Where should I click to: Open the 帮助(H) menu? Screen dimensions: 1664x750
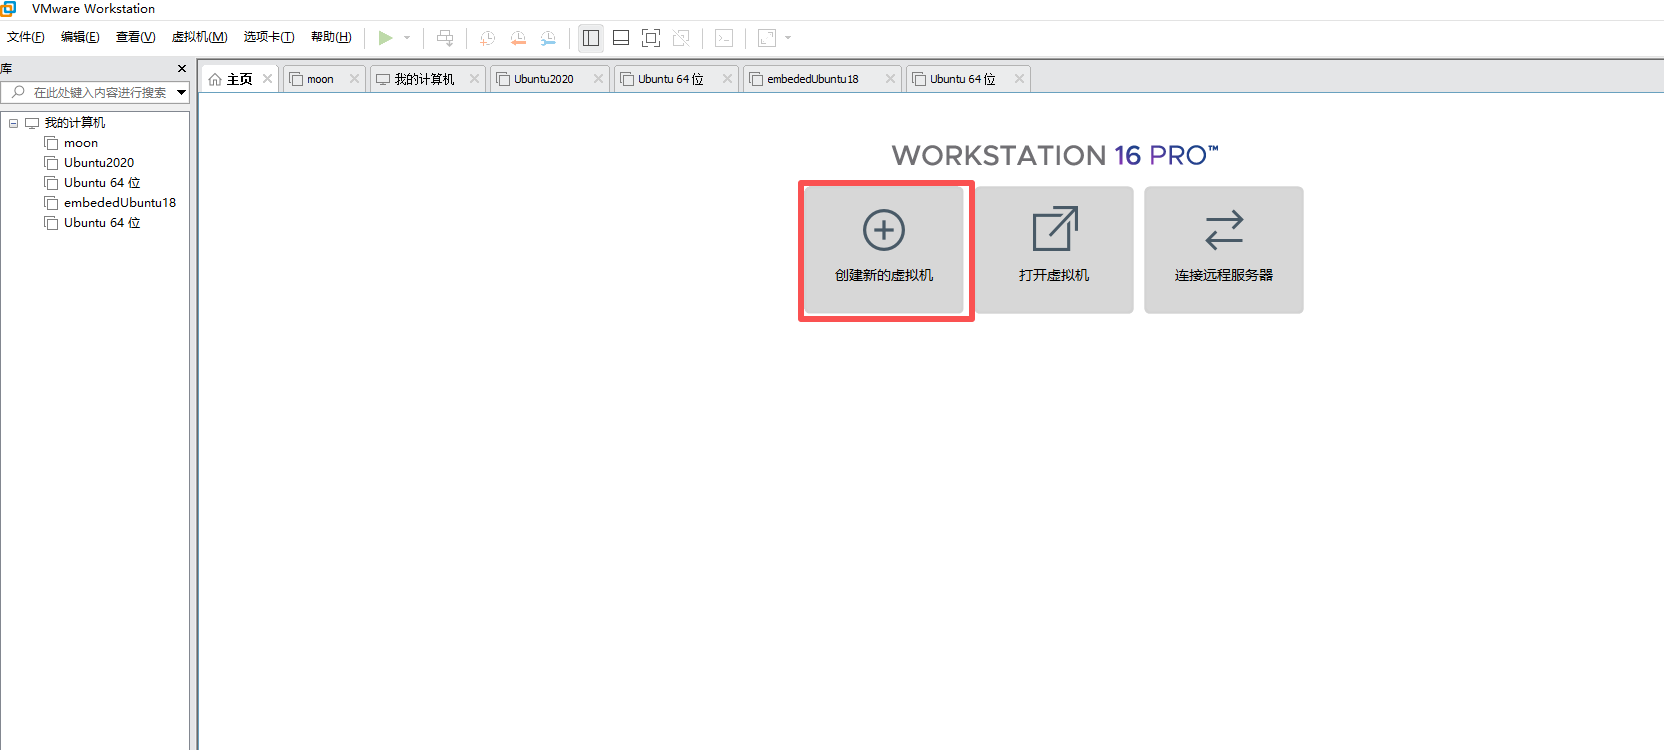331,37
